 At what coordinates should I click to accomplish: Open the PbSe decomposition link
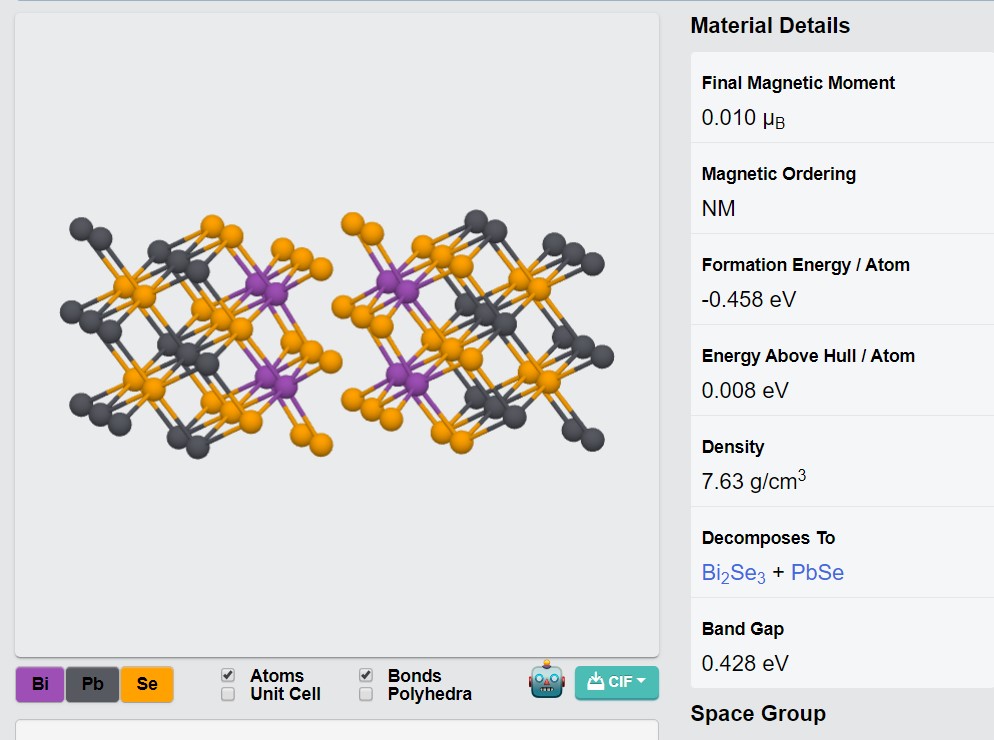pyautogui.click(x=817, y=573)
